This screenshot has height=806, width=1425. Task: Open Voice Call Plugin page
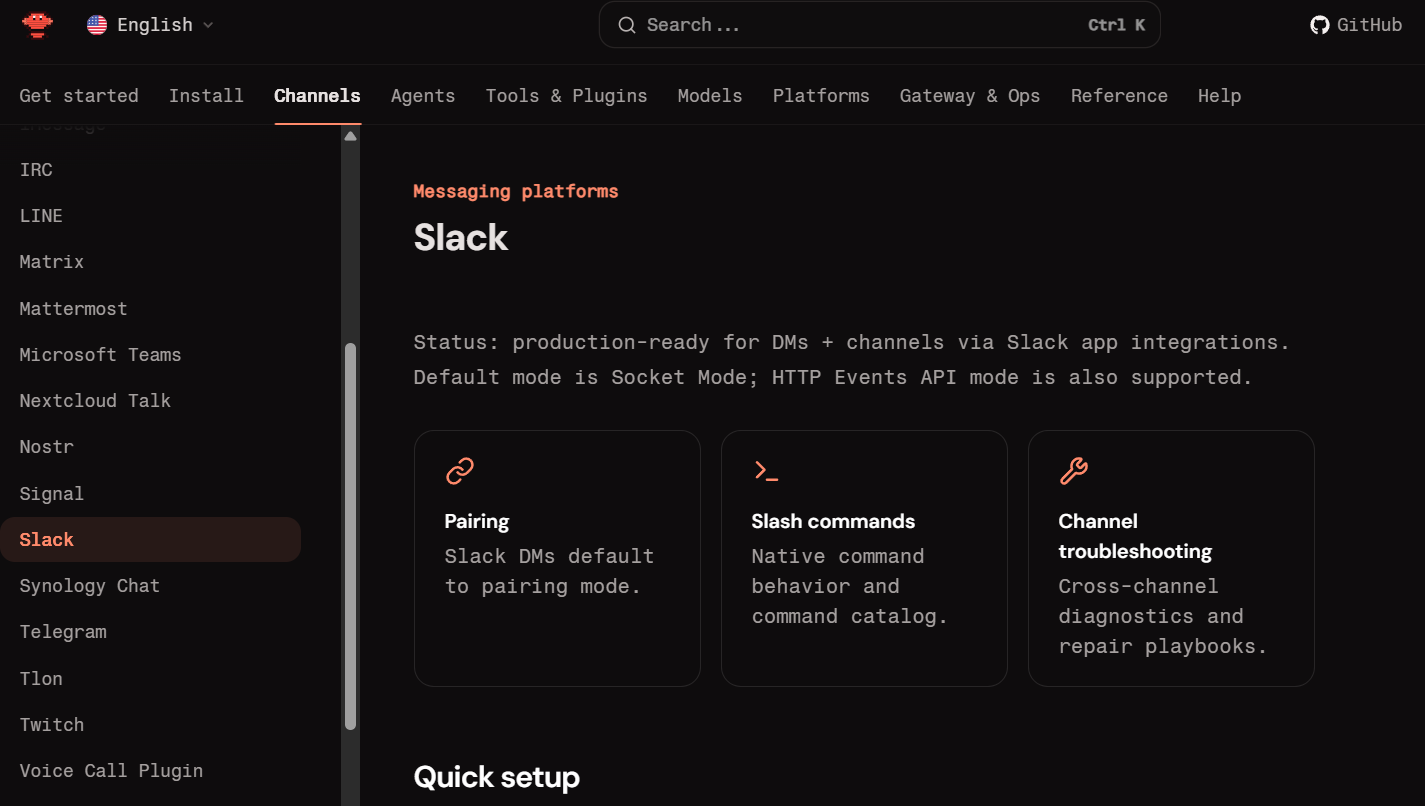tap(150, 771)
